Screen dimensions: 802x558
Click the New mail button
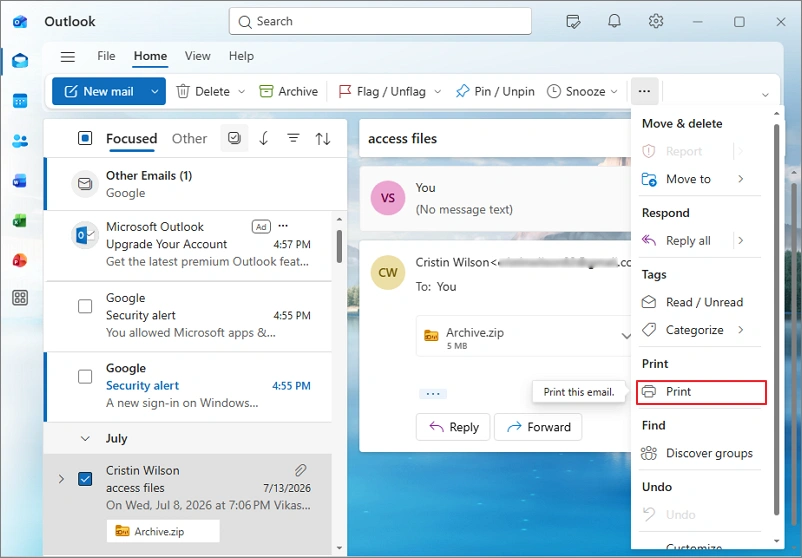pyautogui.click(x=99, y=92)
